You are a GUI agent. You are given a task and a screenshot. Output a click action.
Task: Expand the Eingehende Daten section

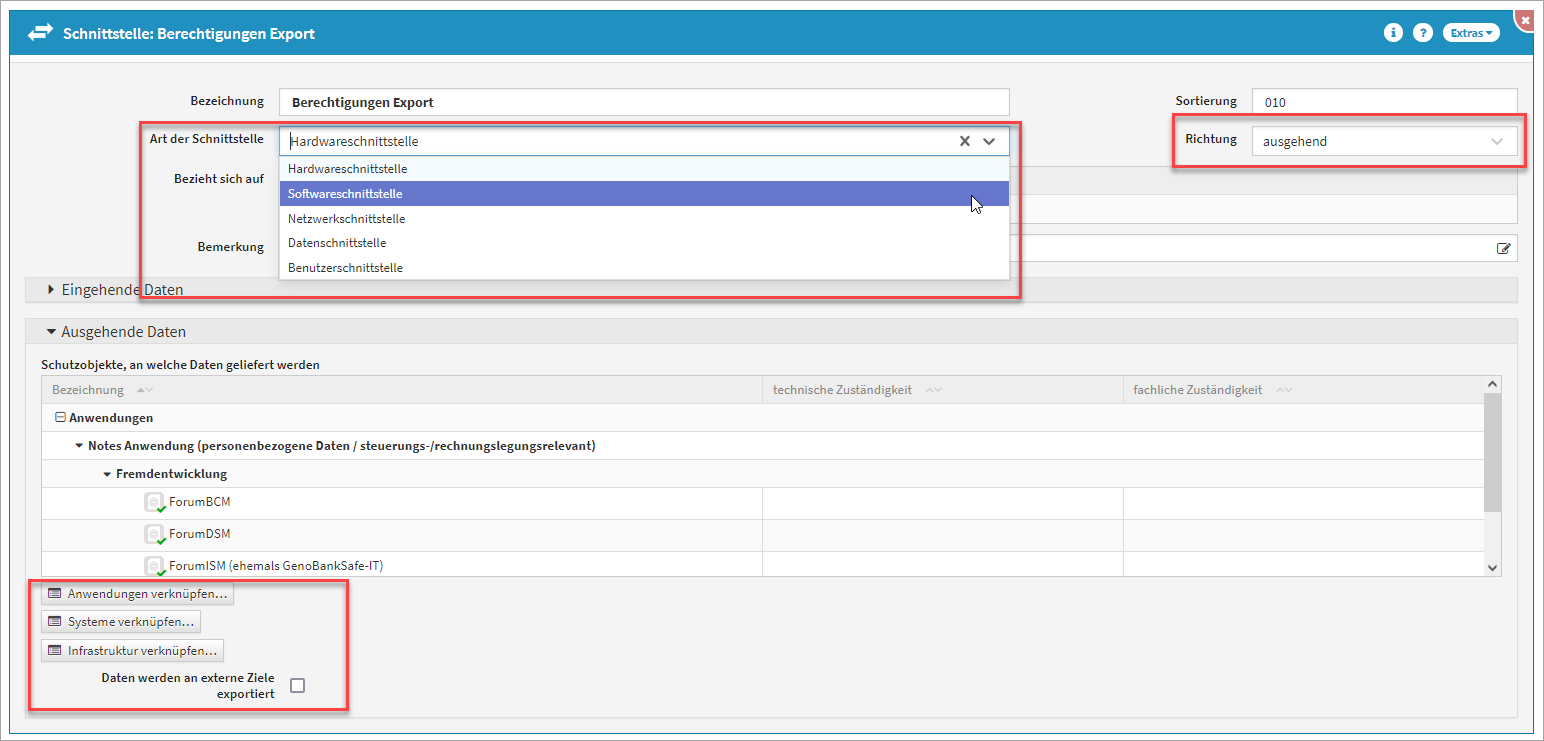(x=52, y=290)
